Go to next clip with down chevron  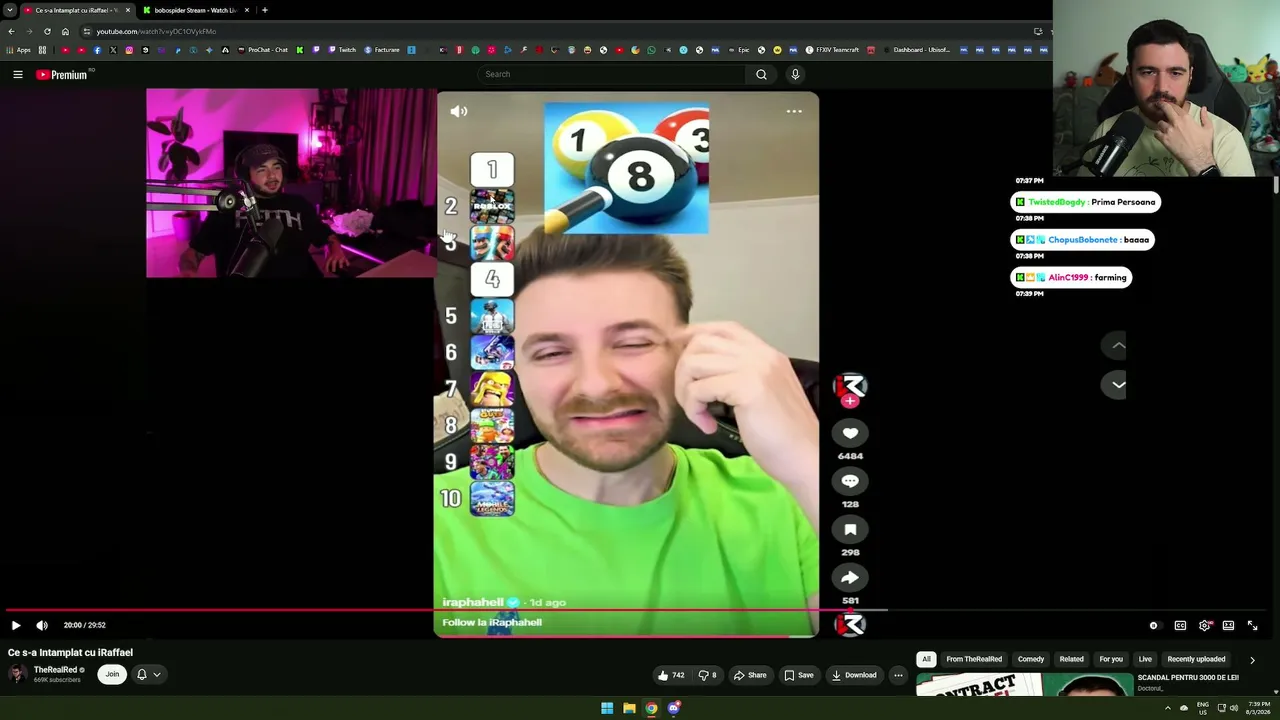pyautogui.click(x=1119, y=384)
